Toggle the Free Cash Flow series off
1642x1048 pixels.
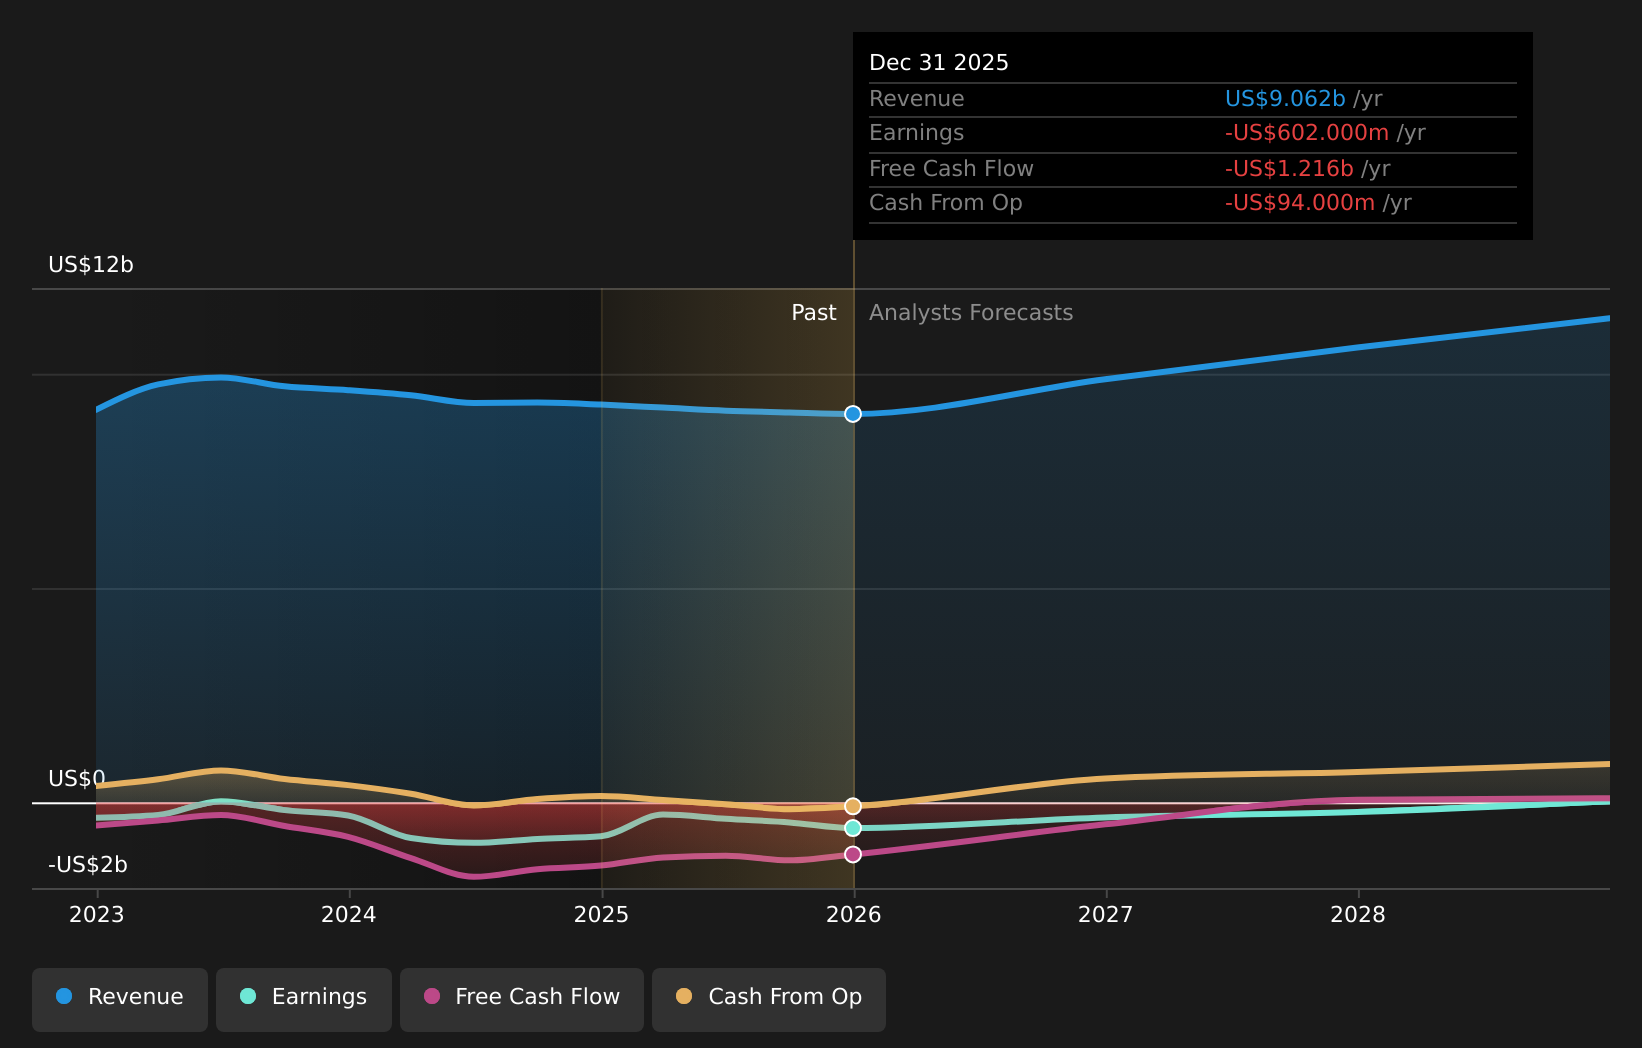point(521,999)
